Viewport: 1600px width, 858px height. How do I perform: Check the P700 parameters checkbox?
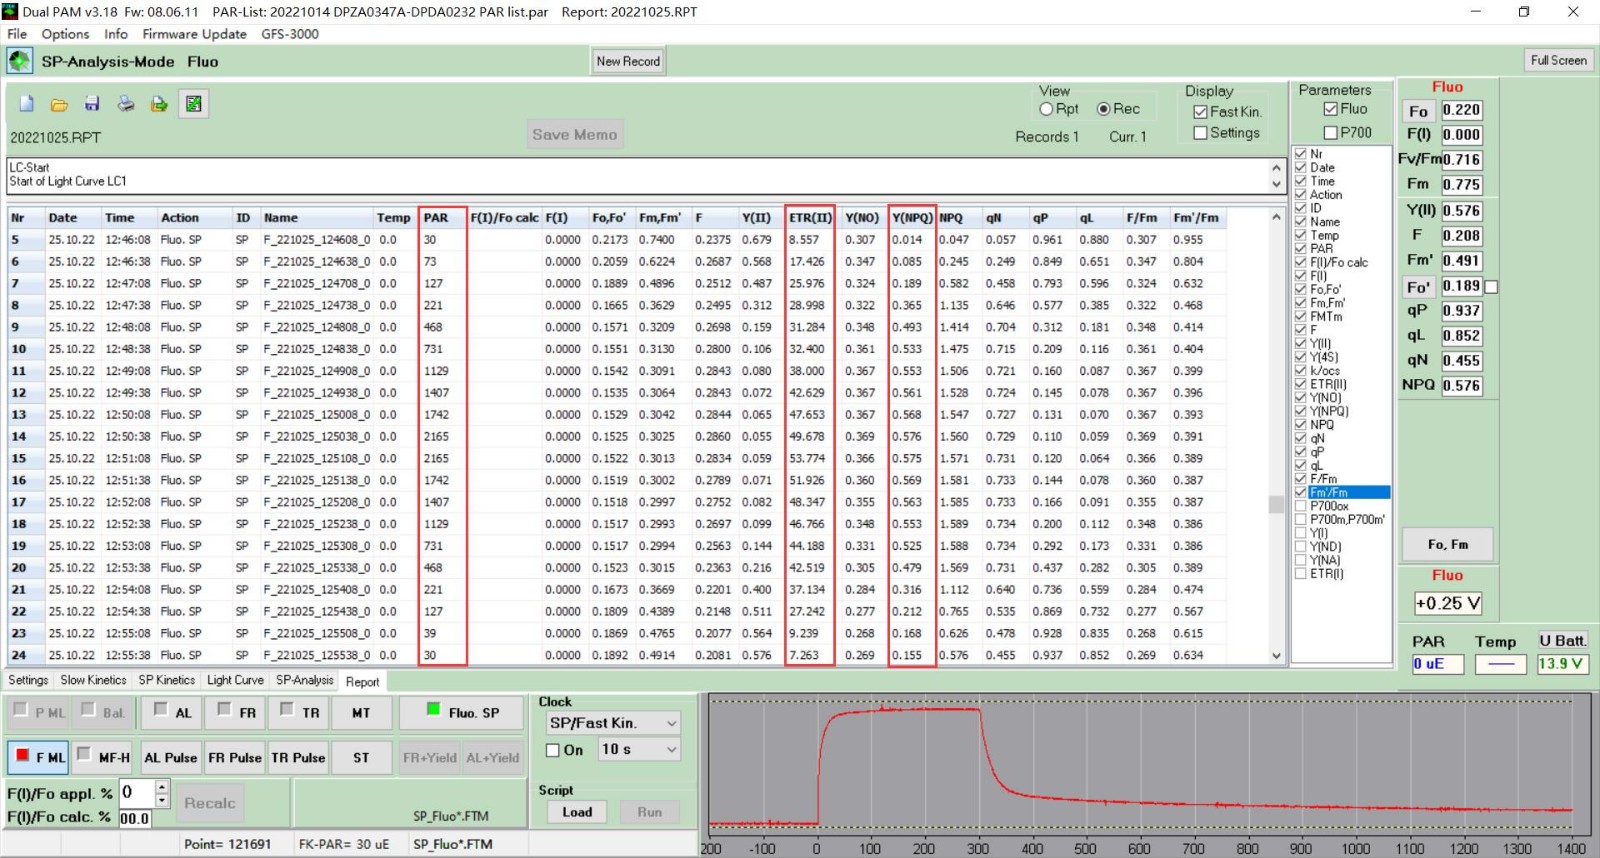[x=1331, y=133]
